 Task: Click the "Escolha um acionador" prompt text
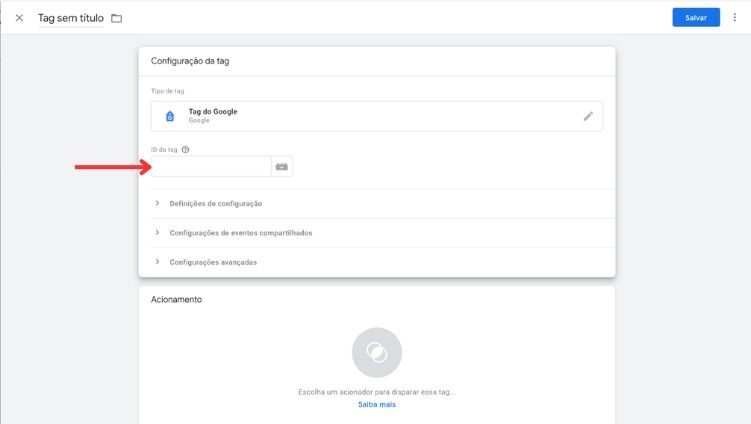pyautogui.click(x=377, y=392)
